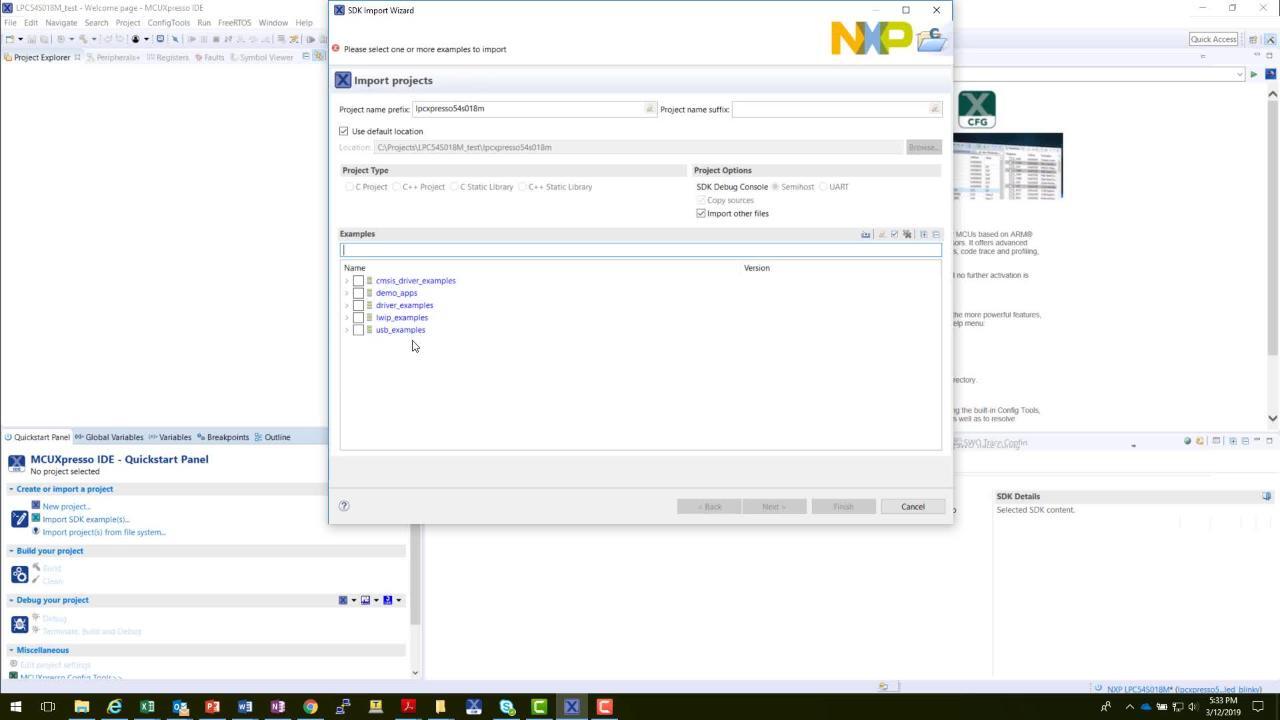Viewport: 1280px width, 720px height.
Task: Expand the cmsis_driver_examples tree node
Action: coord(347,281)
